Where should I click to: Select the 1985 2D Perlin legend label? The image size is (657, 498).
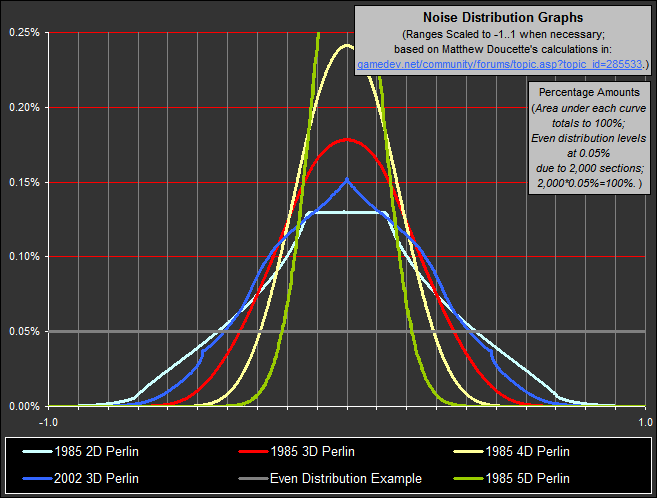pos(97,452)
